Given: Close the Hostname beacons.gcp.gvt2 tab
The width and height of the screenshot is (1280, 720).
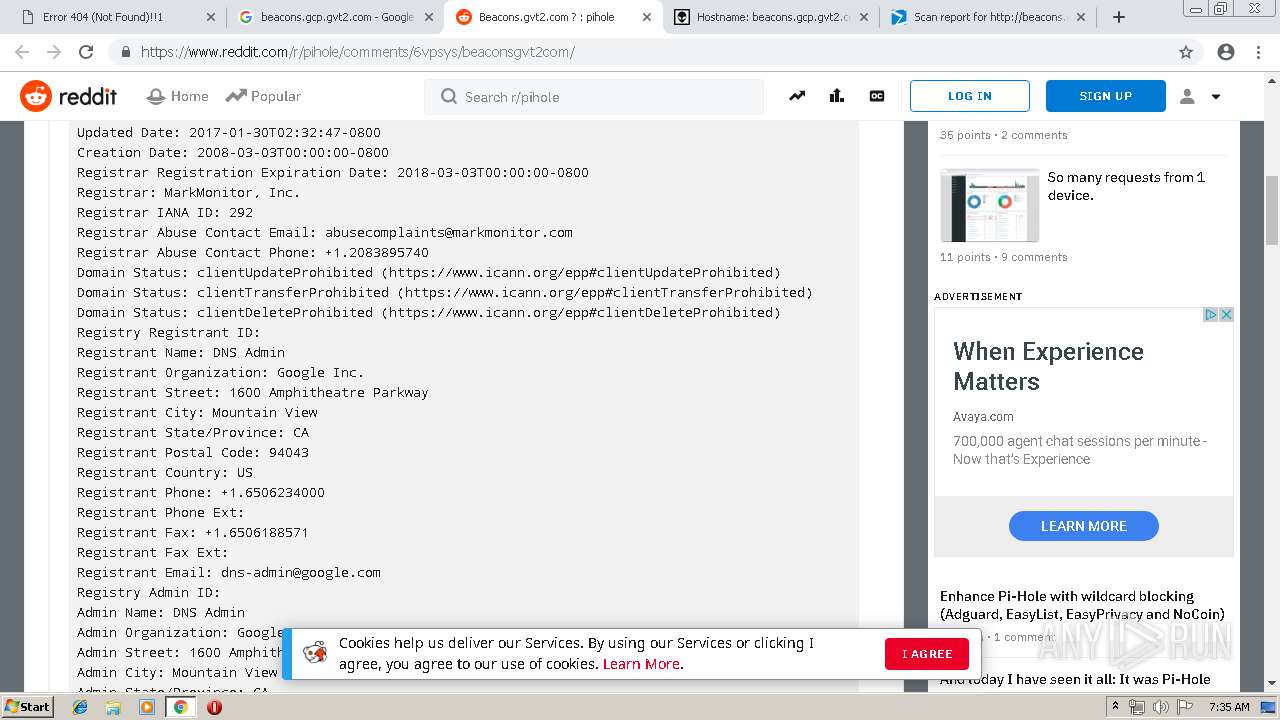Looking at the screenshot, I should 864,17.
